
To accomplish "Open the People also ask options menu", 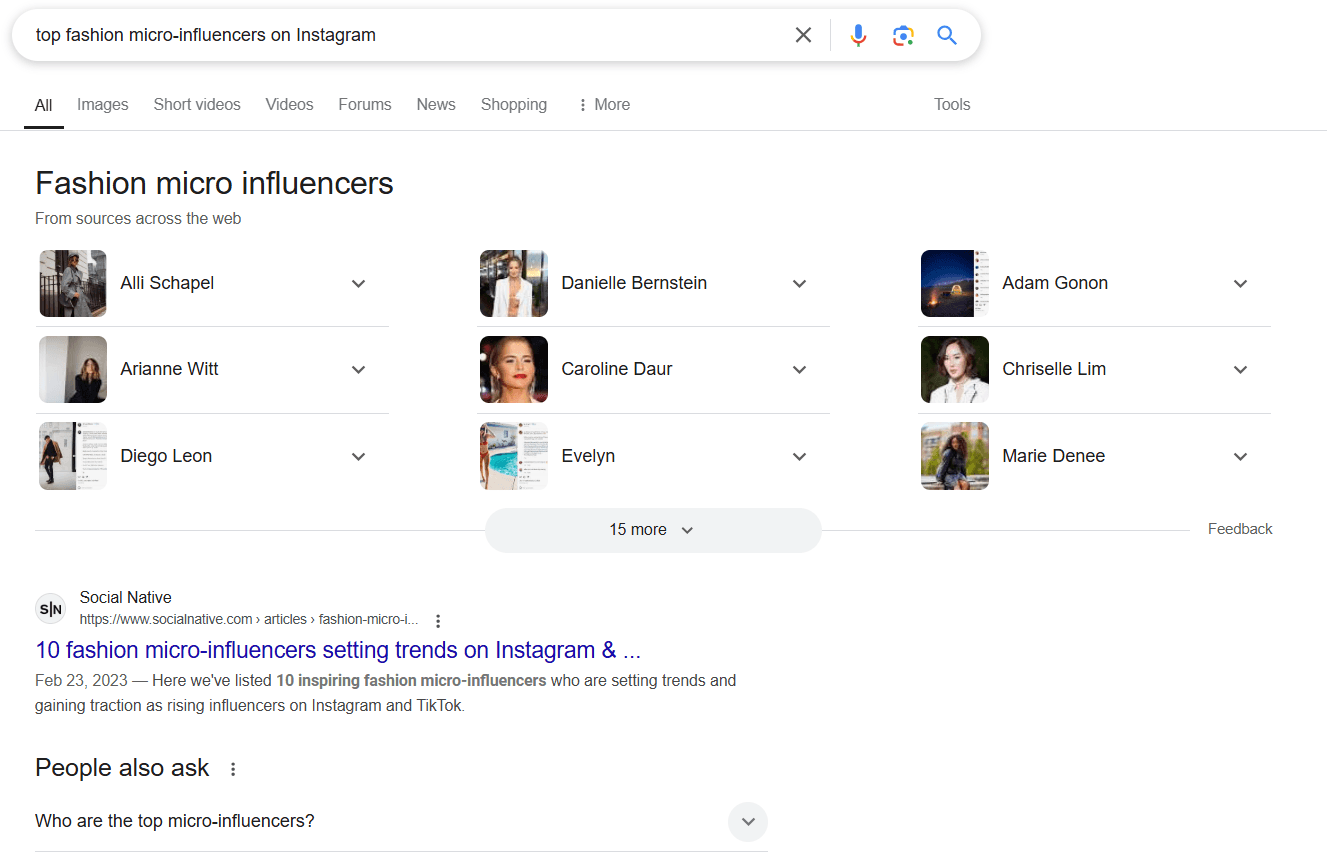I will (233, 769).
